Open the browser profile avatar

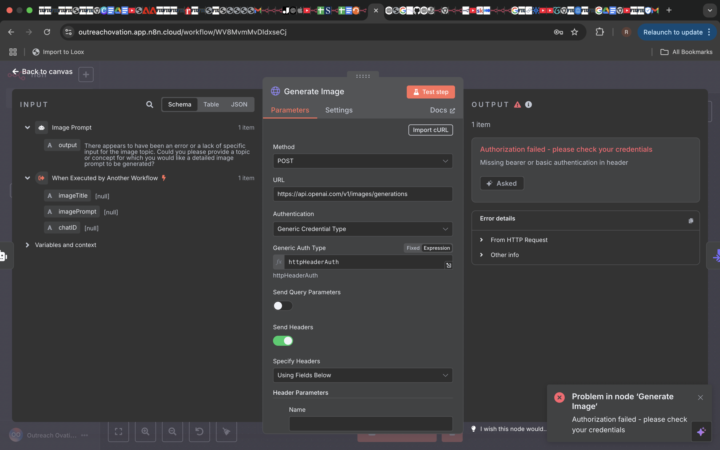click(626, 32)
